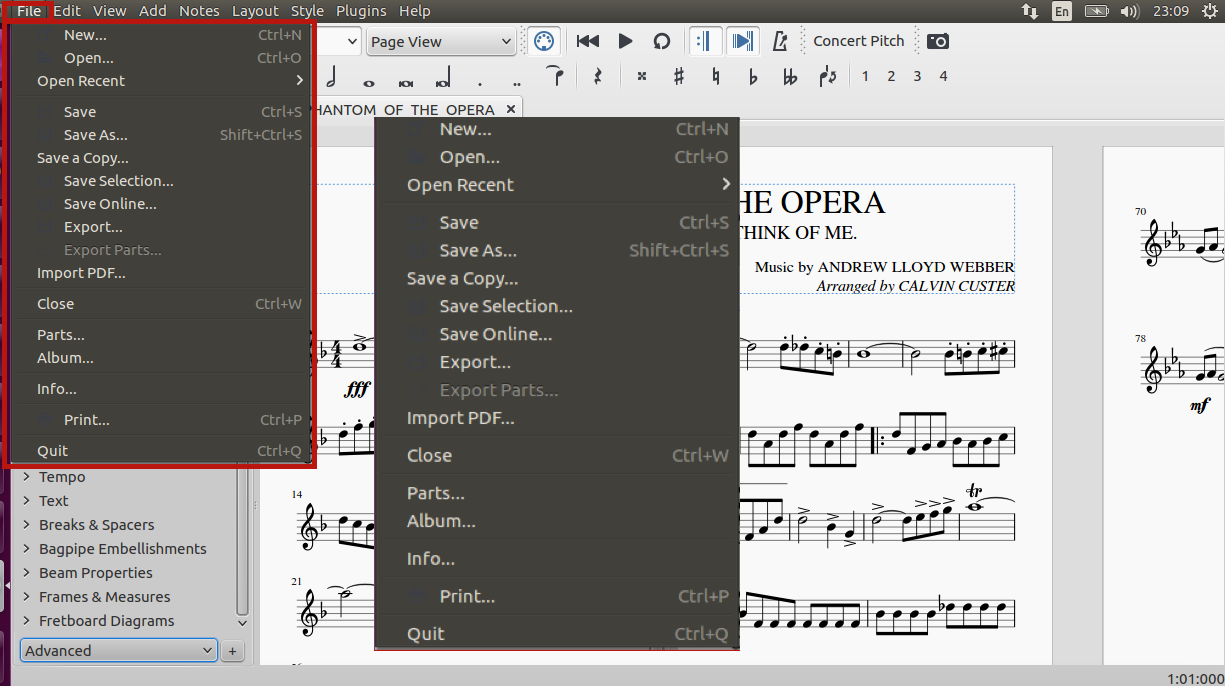Select the score's ARRANGED BY CALVIN CUSTER text

click(x=916, y=286)
